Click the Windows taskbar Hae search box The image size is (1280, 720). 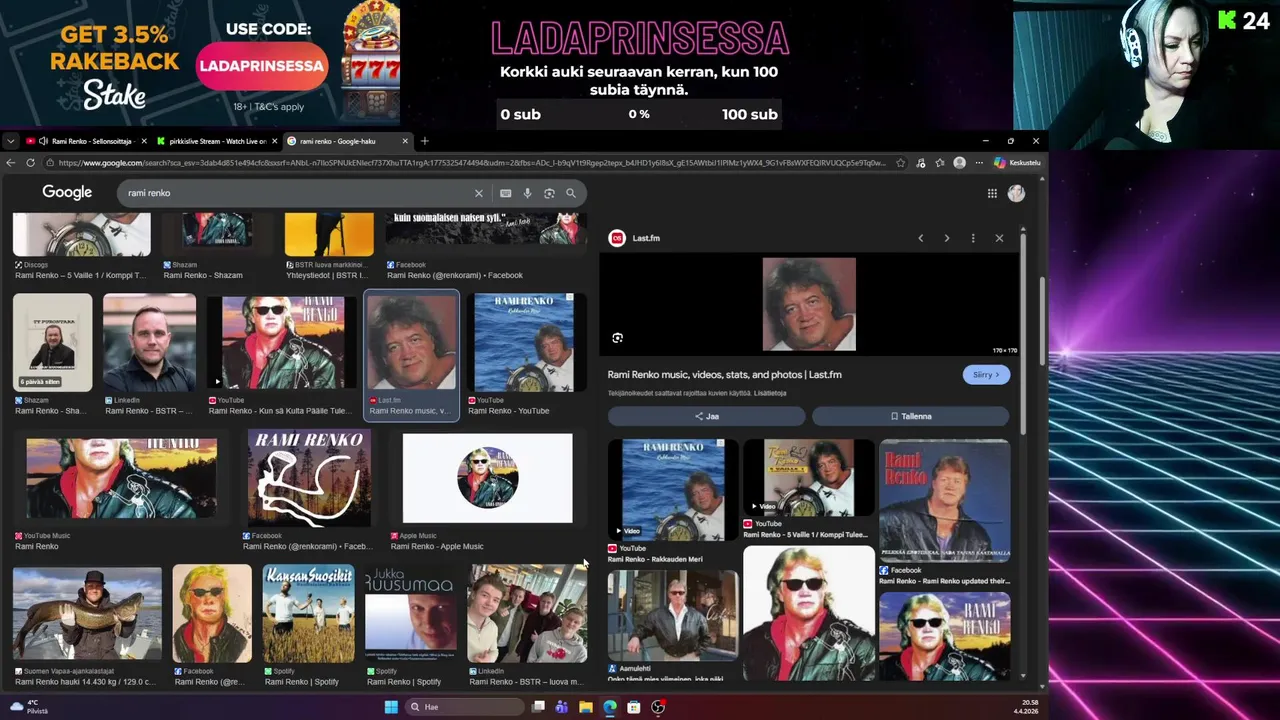pyautogui.click(x=465, y=707)
